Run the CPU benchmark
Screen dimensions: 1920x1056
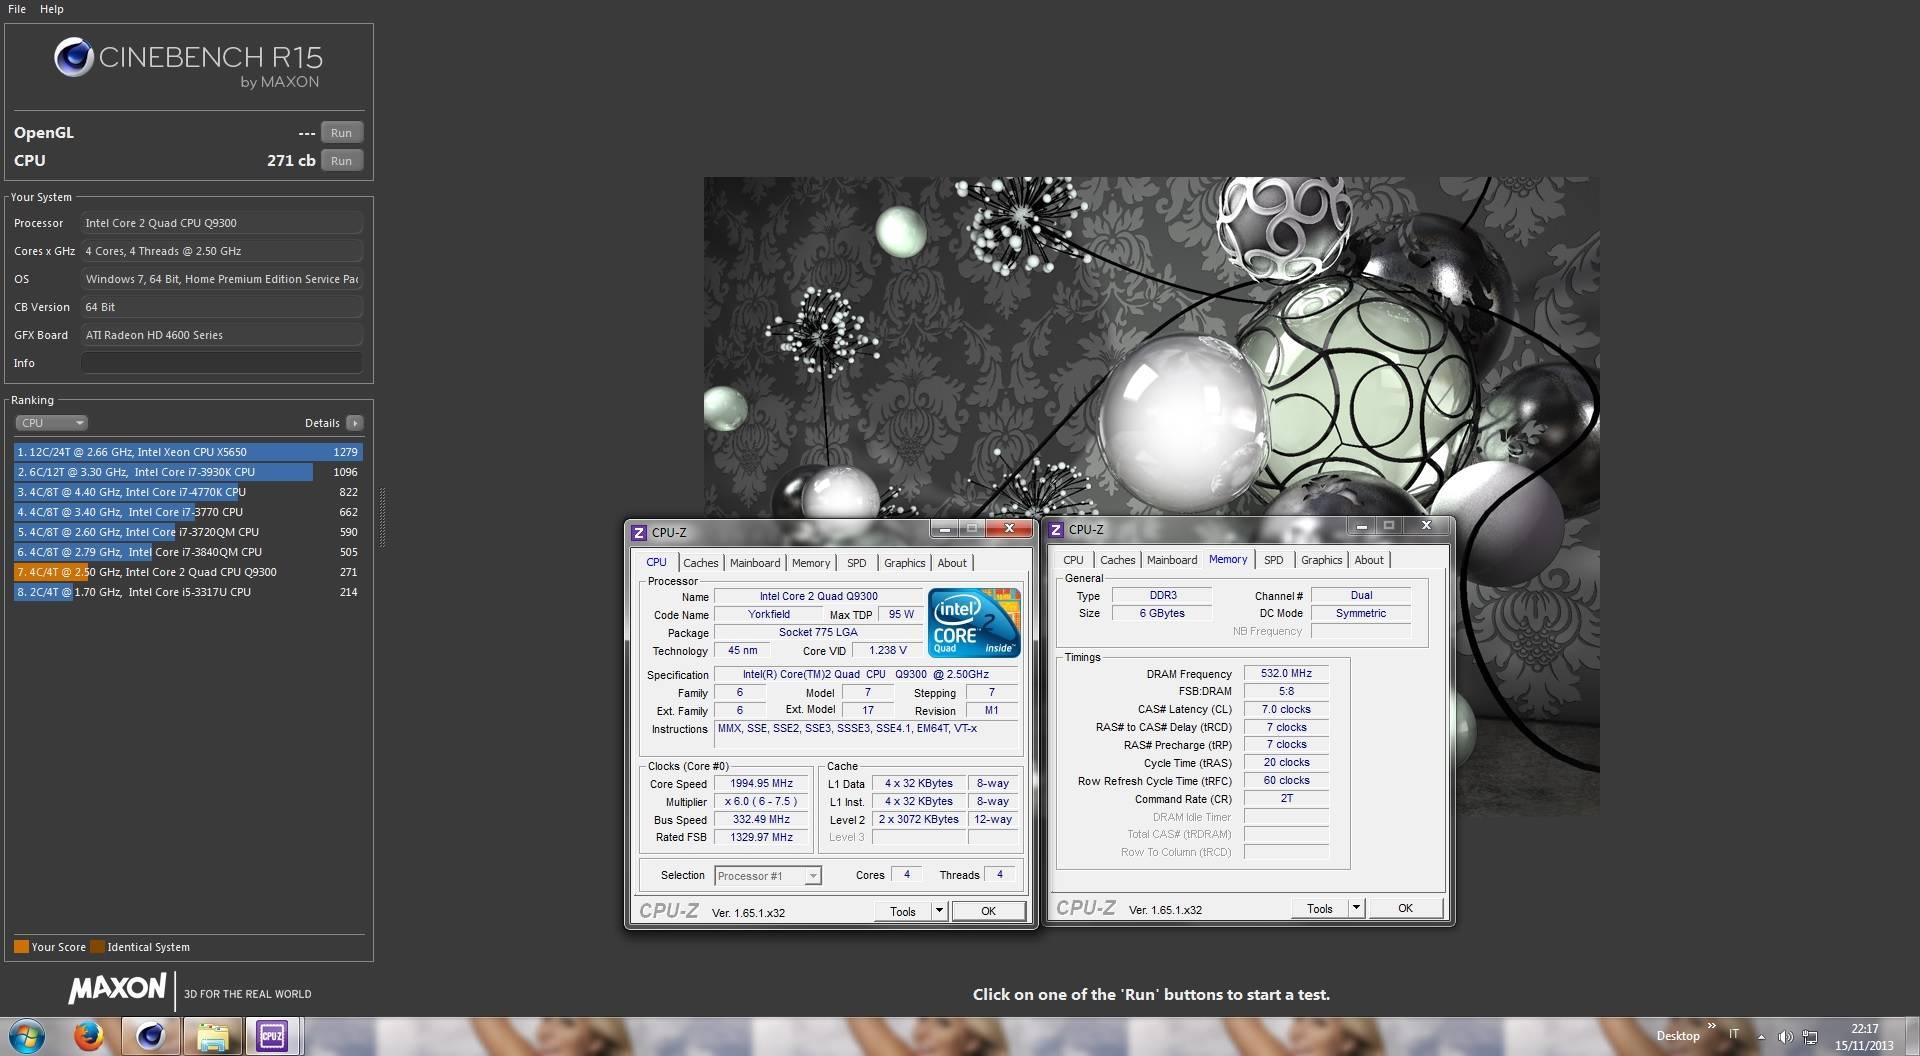click(341, 161)
